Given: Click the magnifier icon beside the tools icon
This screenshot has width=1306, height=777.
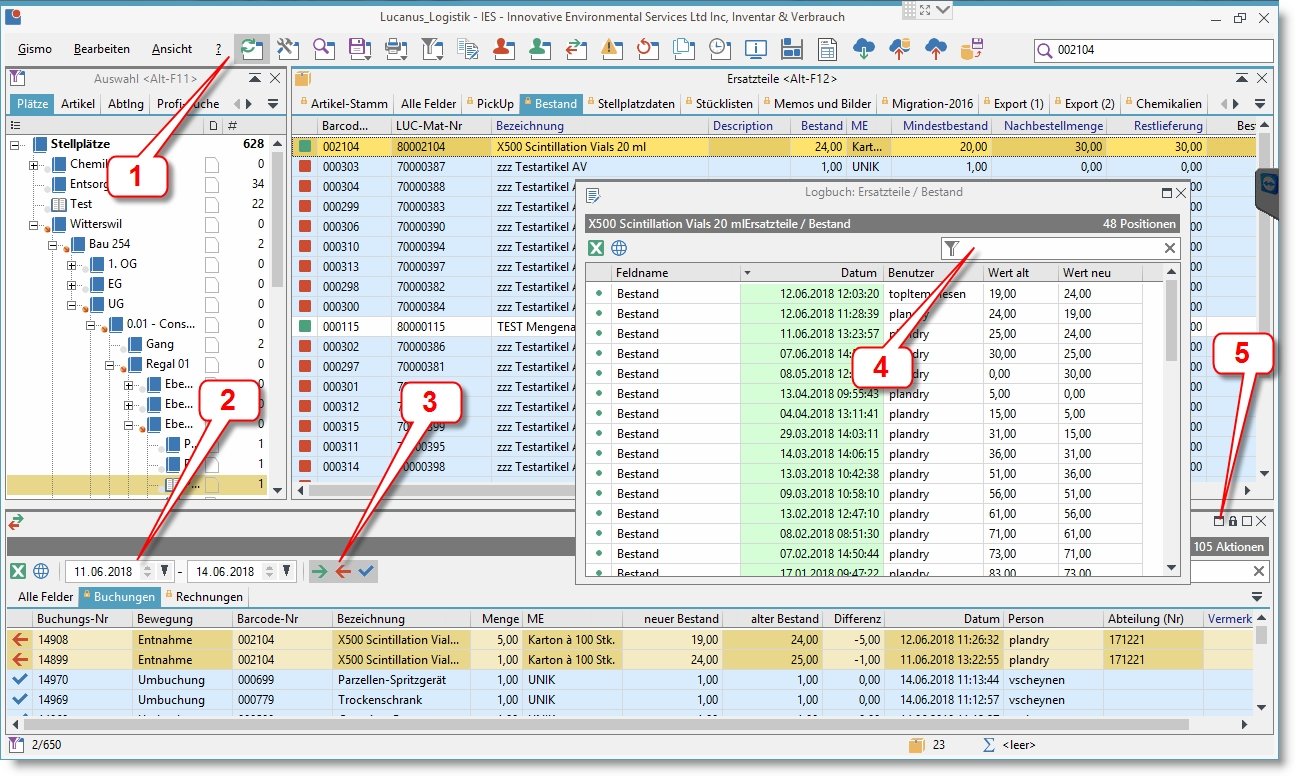Looking at the screenshot, I should coord(323,48).
